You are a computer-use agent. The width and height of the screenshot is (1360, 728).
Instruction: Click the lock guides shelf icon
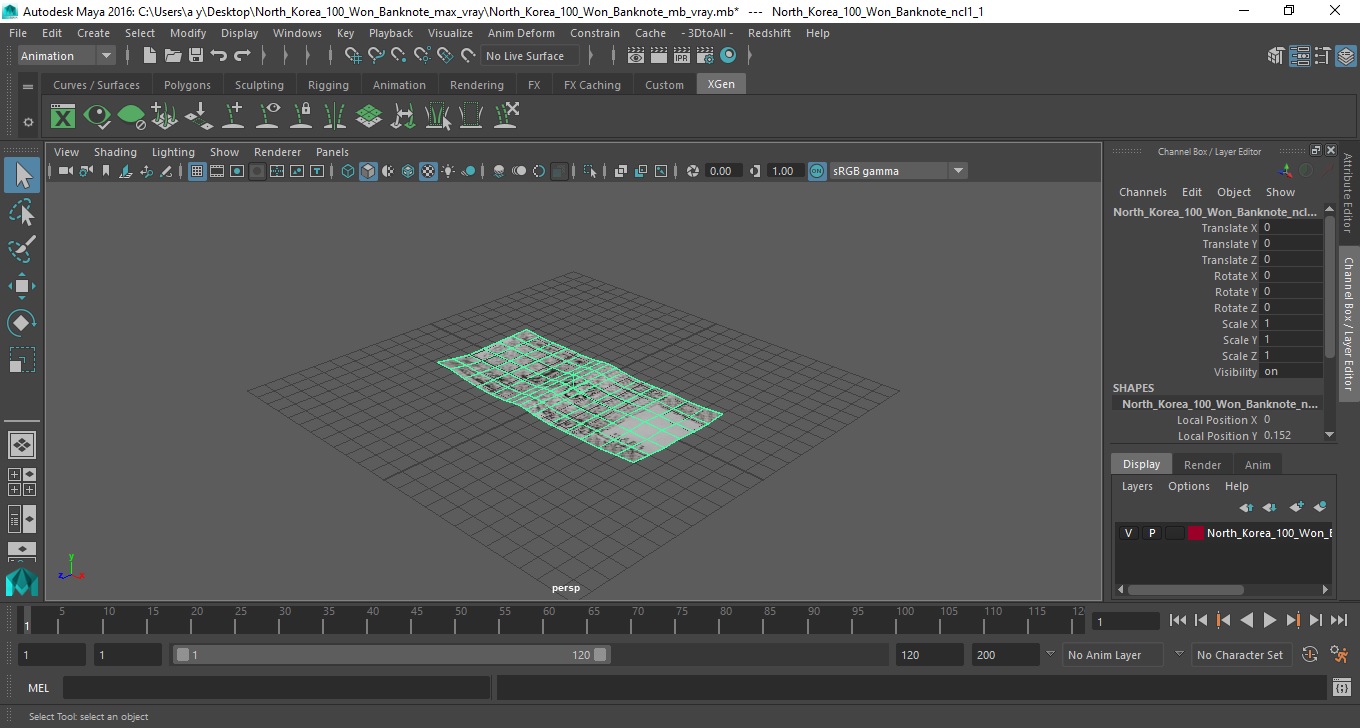click(301, 117)
